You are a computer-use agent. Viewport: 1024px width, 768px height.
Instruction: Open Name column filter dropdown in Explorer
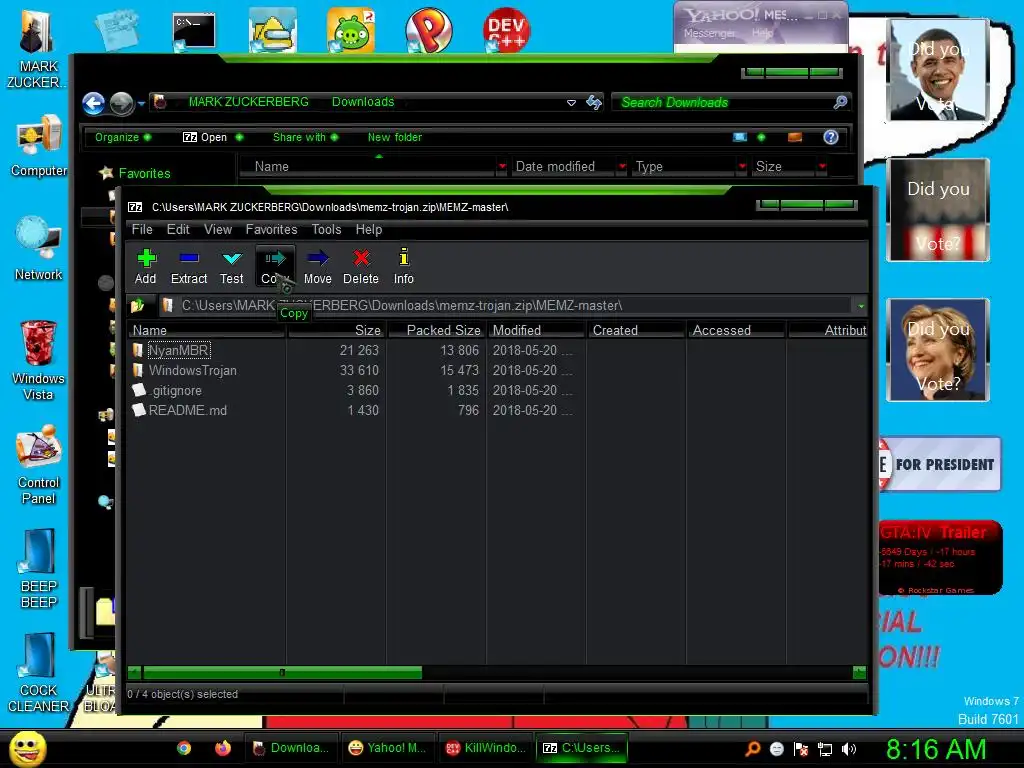point(502,167)
